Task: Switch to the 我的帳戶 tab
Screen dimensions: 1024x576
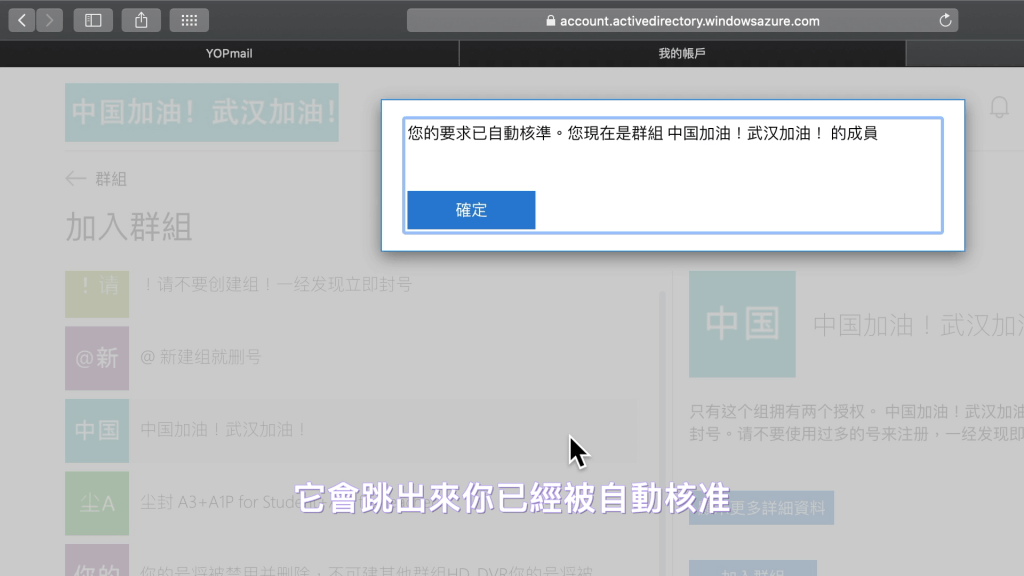Action: tap(682, 54)
